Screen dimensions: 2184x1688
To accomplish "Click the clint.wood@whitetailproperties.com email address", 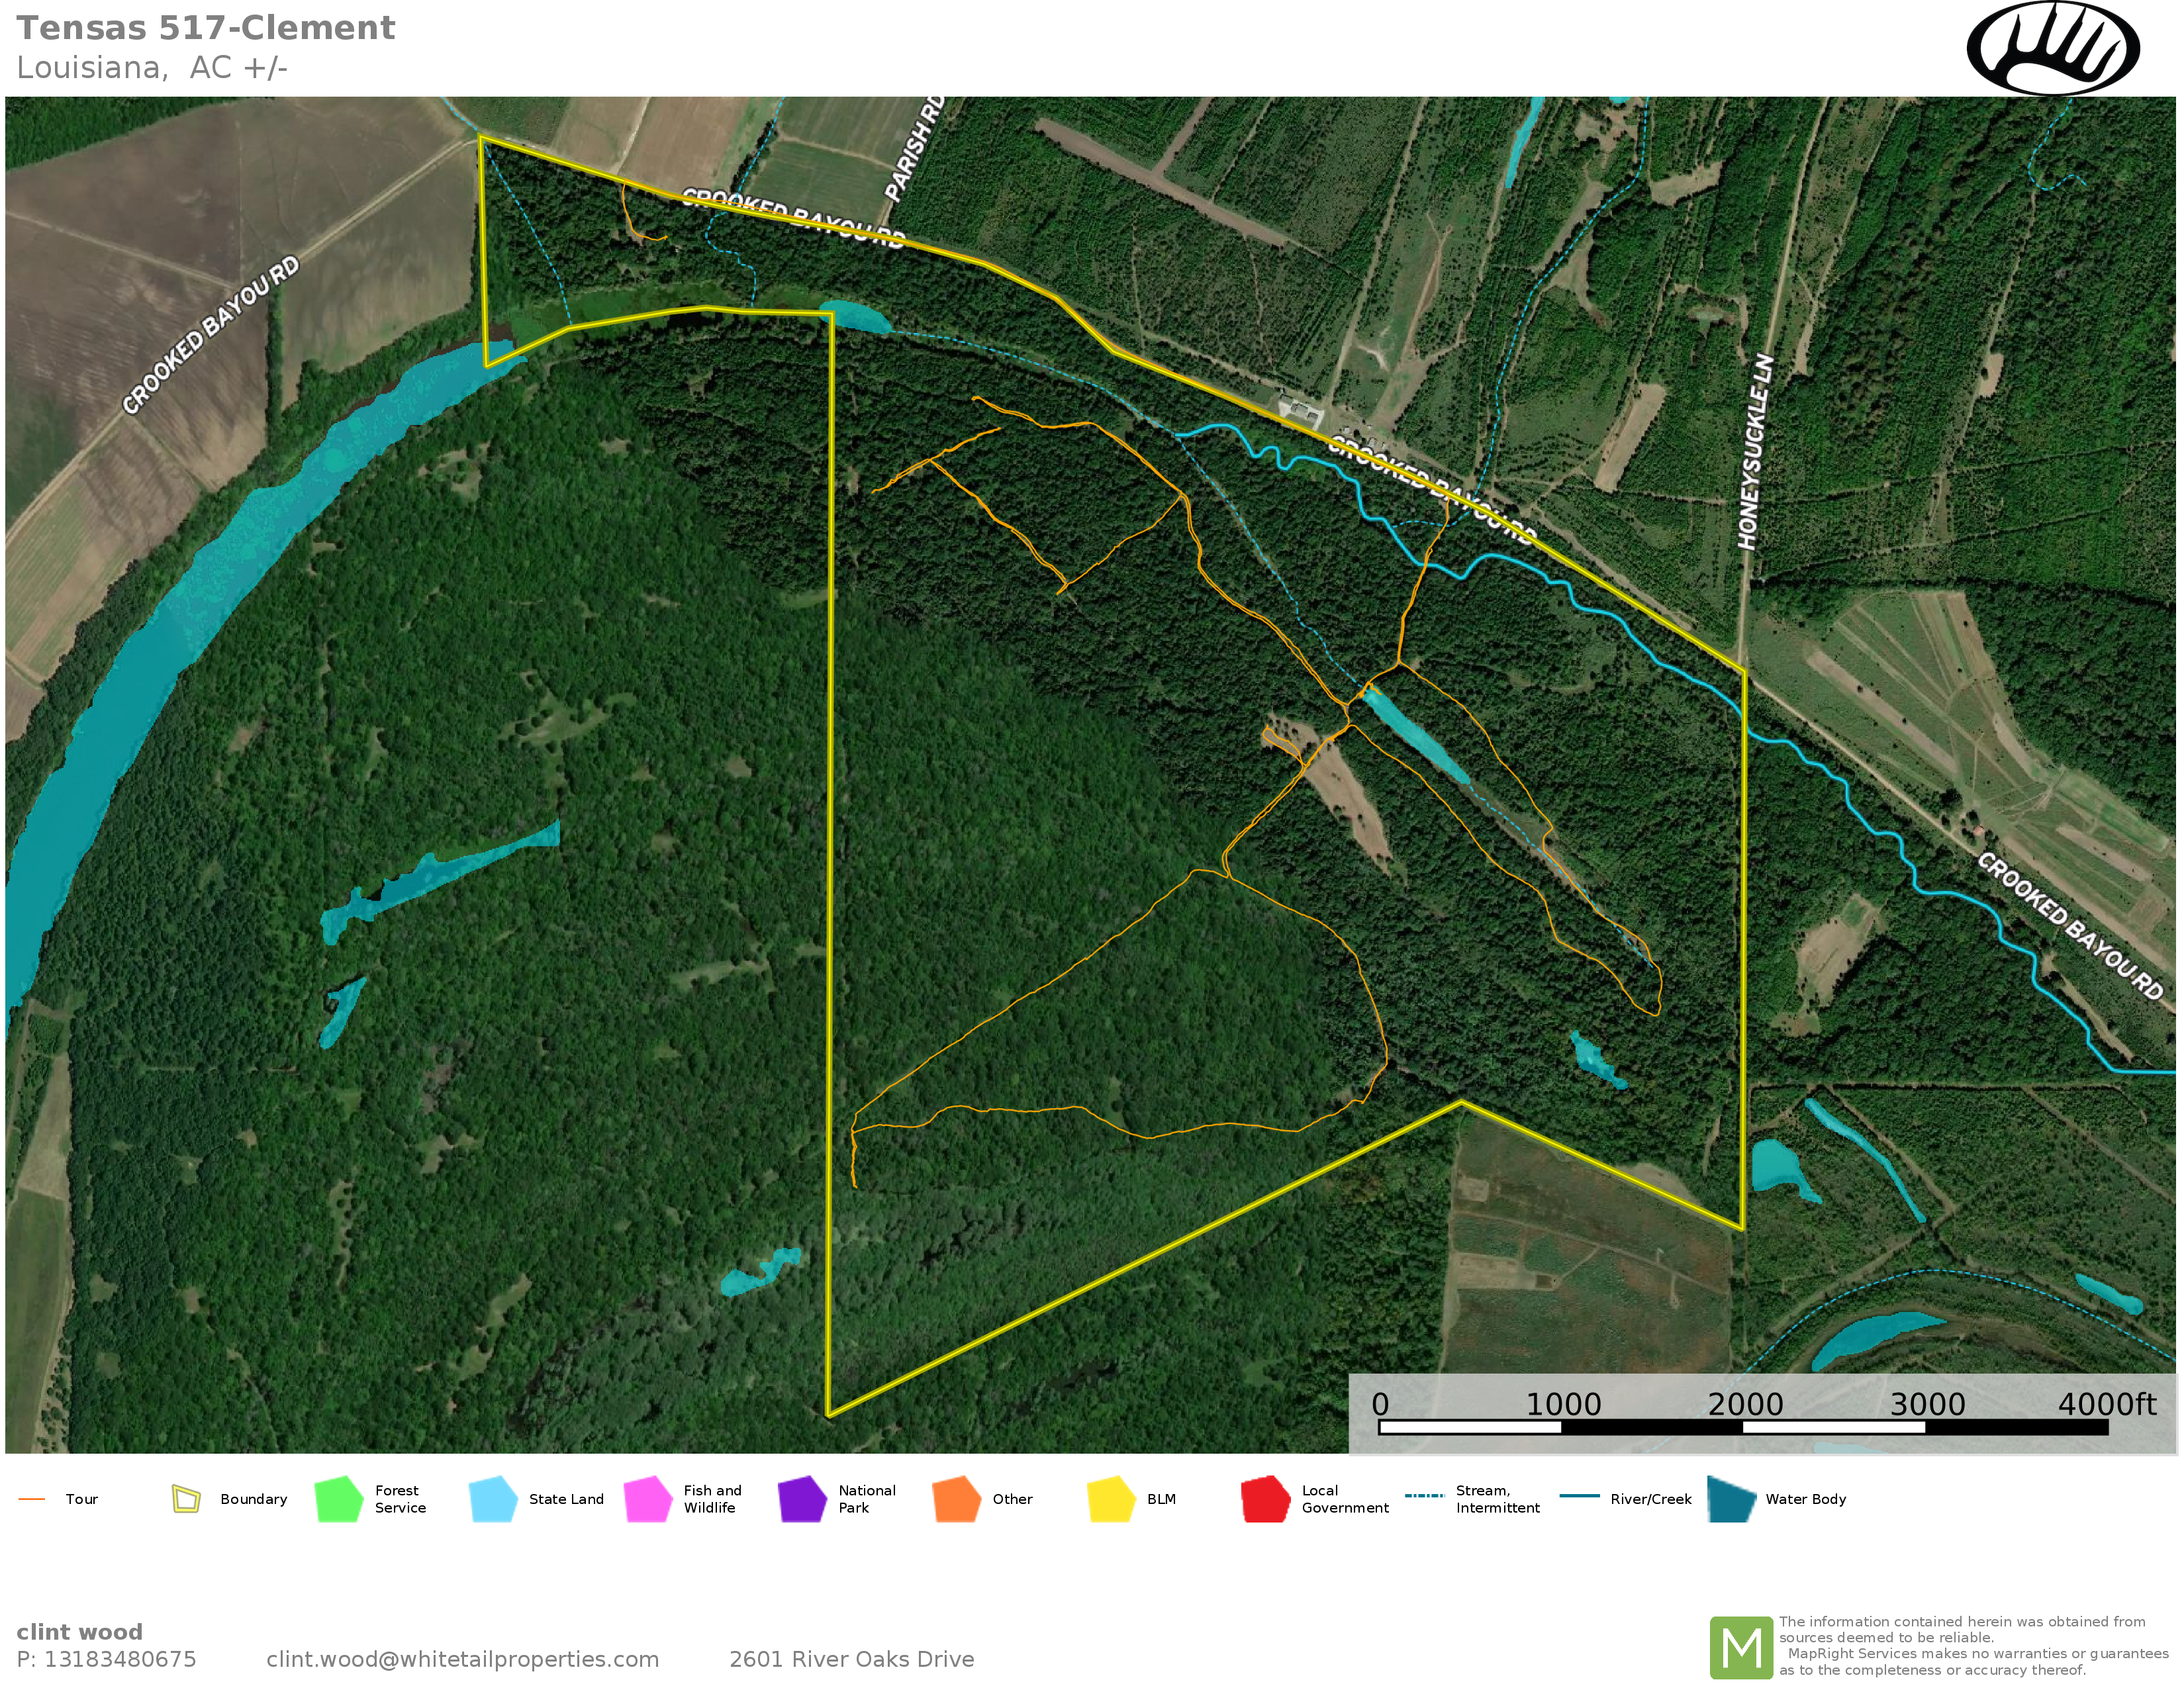I will [x=462, y=1659].
